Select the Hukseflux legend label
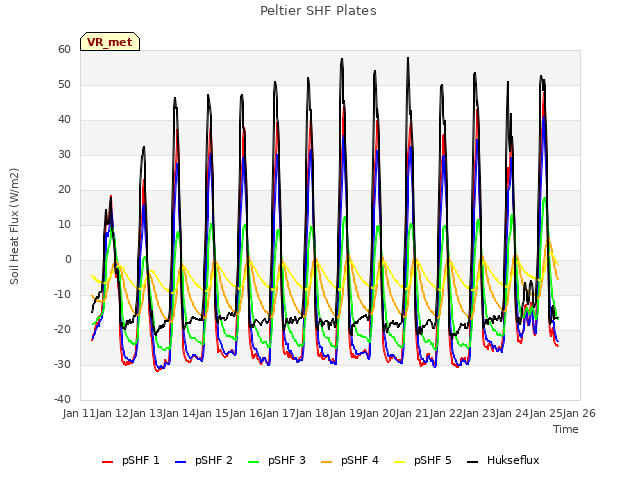 tap(513, 460)
